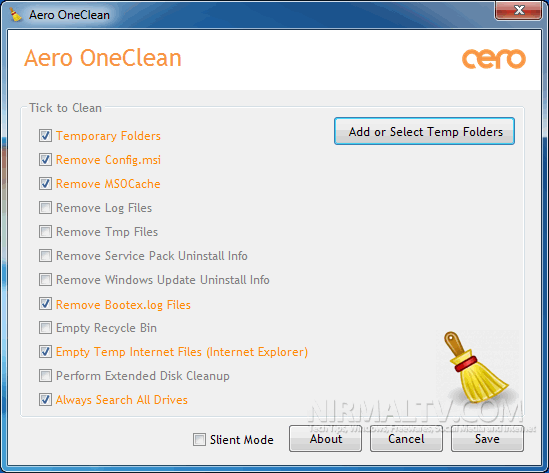Viewport: 549px width, 473px height.
Task: Untick Remove Bootex.log Files checkbox
Action: click(46, 304)
